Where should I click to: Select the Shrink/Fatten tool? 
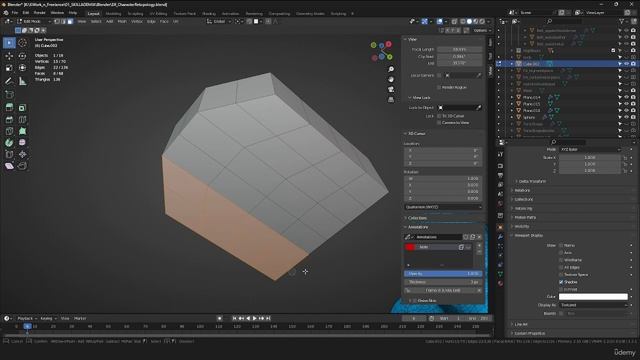pyautogui.click(x=22, y=154)
